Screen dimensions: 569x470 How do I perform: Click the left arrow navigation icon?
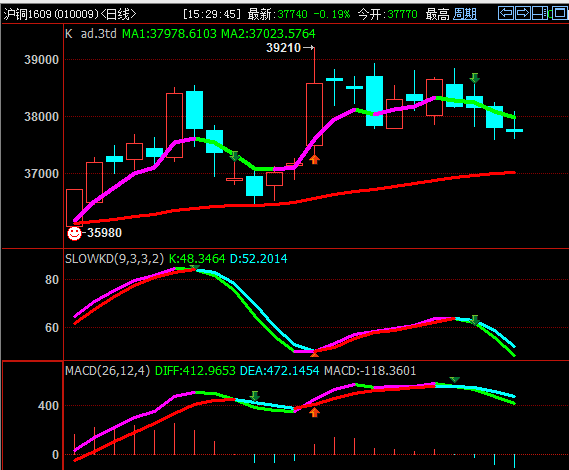[x=506, y=13]
